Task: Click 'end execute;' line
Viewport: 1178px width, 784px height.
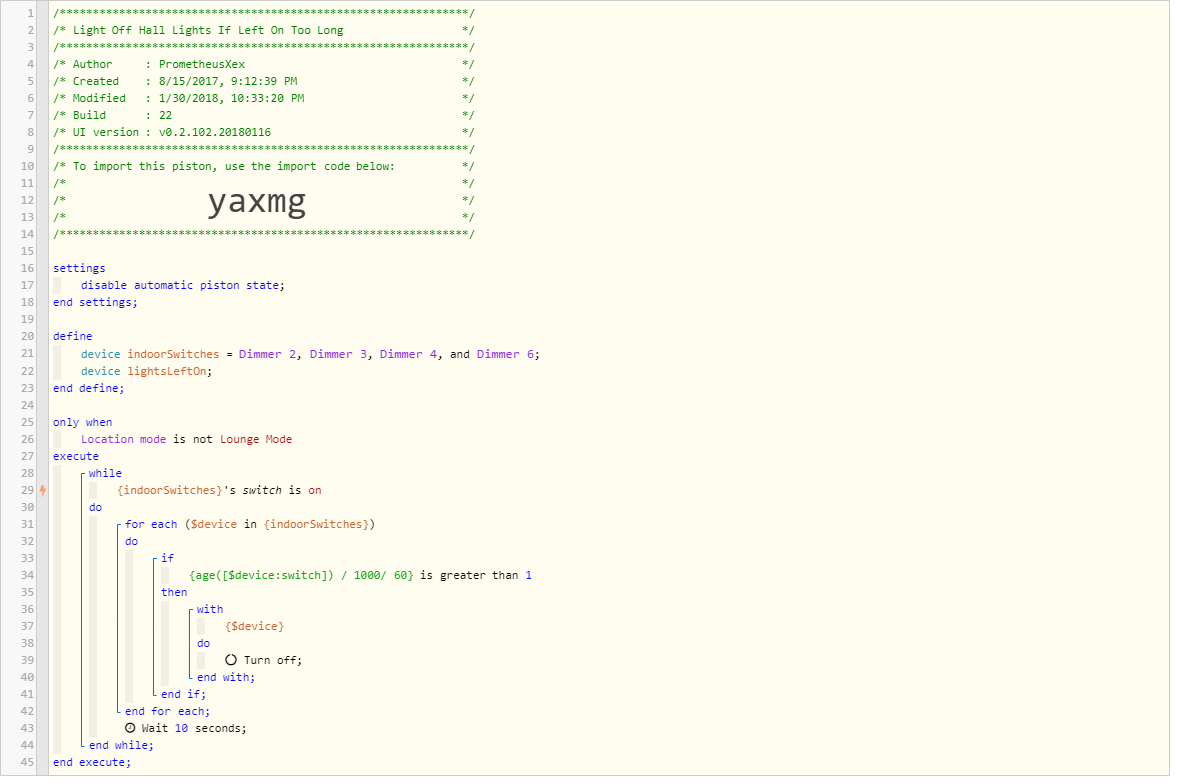Action: click(x=92, y=763)
